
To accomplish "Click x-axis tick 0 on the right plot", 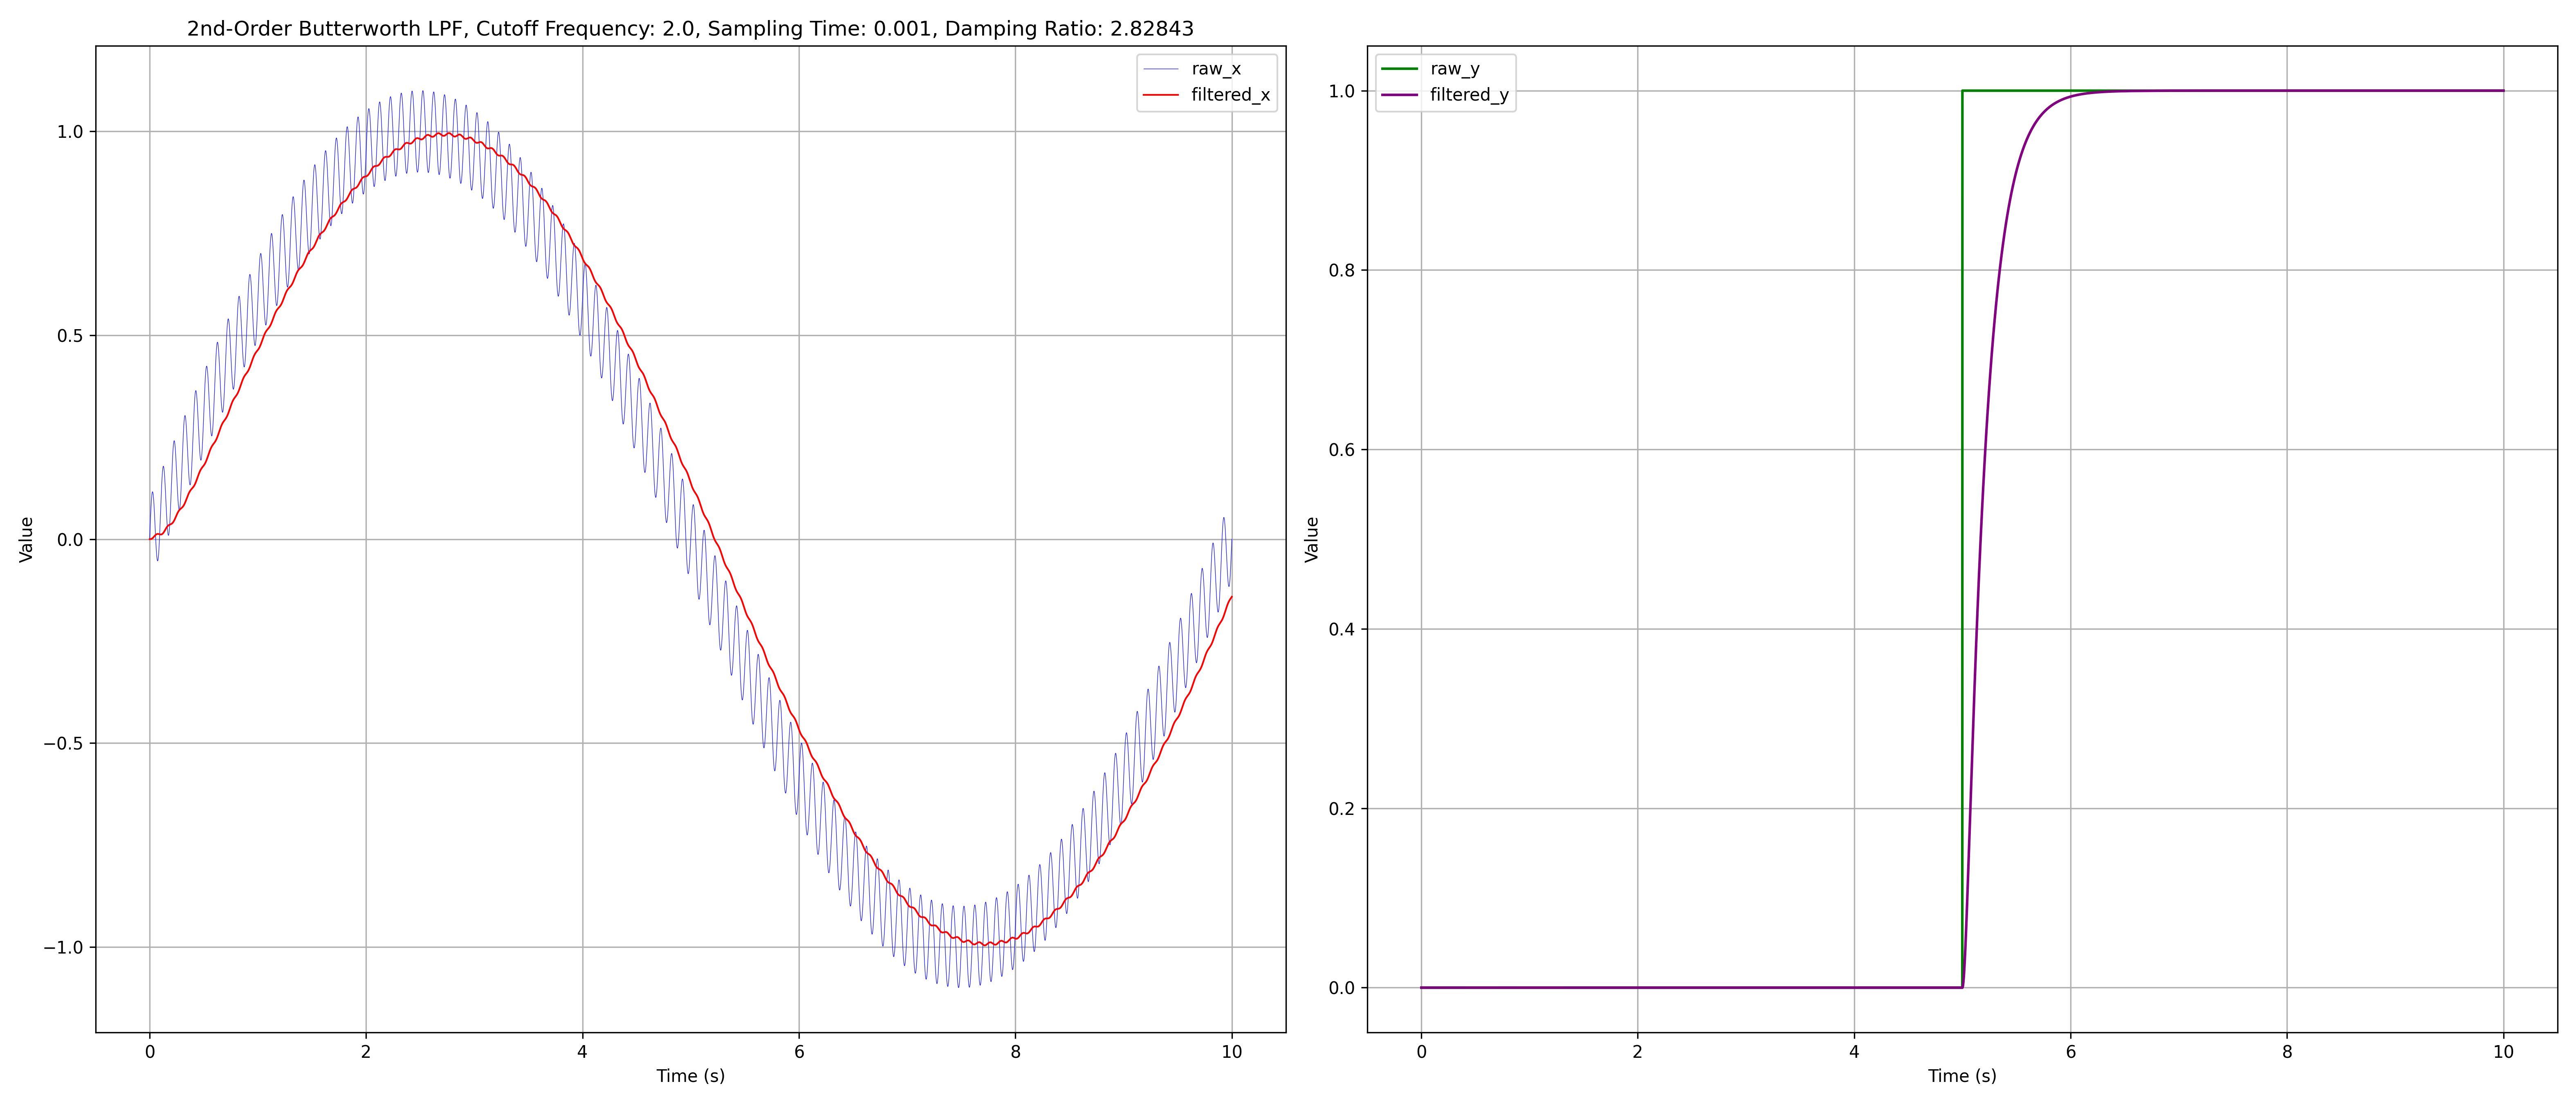I will pos(1421,1052).
